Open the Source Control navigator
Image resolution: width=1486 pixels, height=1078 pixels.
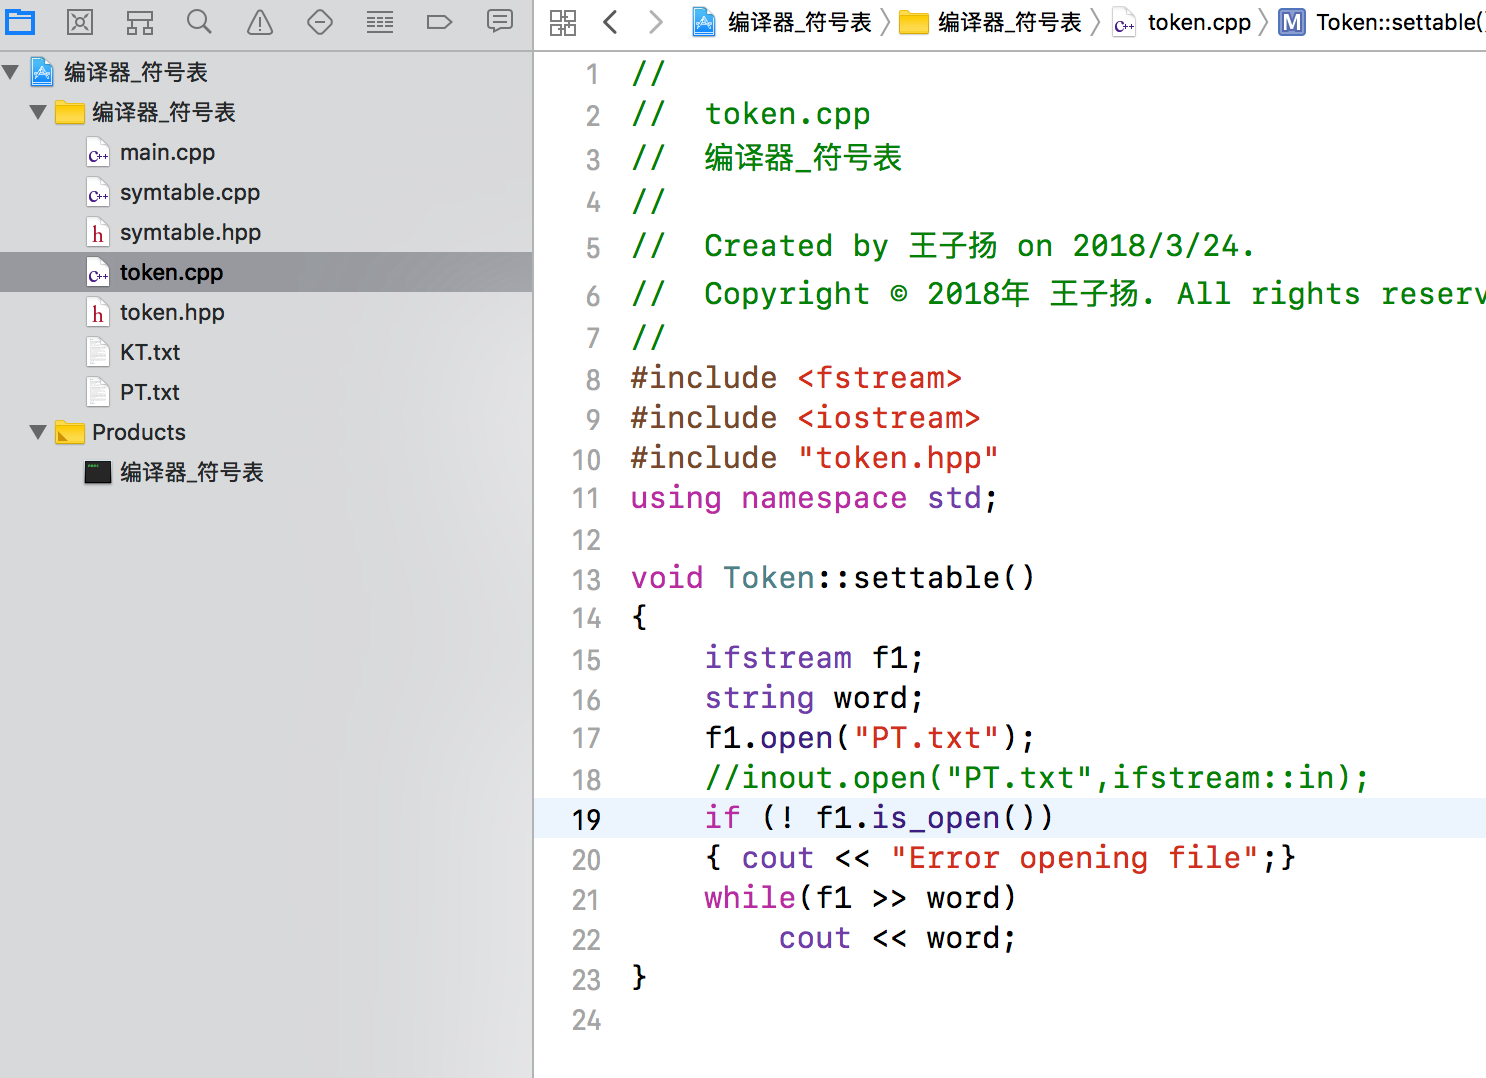click(80, 21)
